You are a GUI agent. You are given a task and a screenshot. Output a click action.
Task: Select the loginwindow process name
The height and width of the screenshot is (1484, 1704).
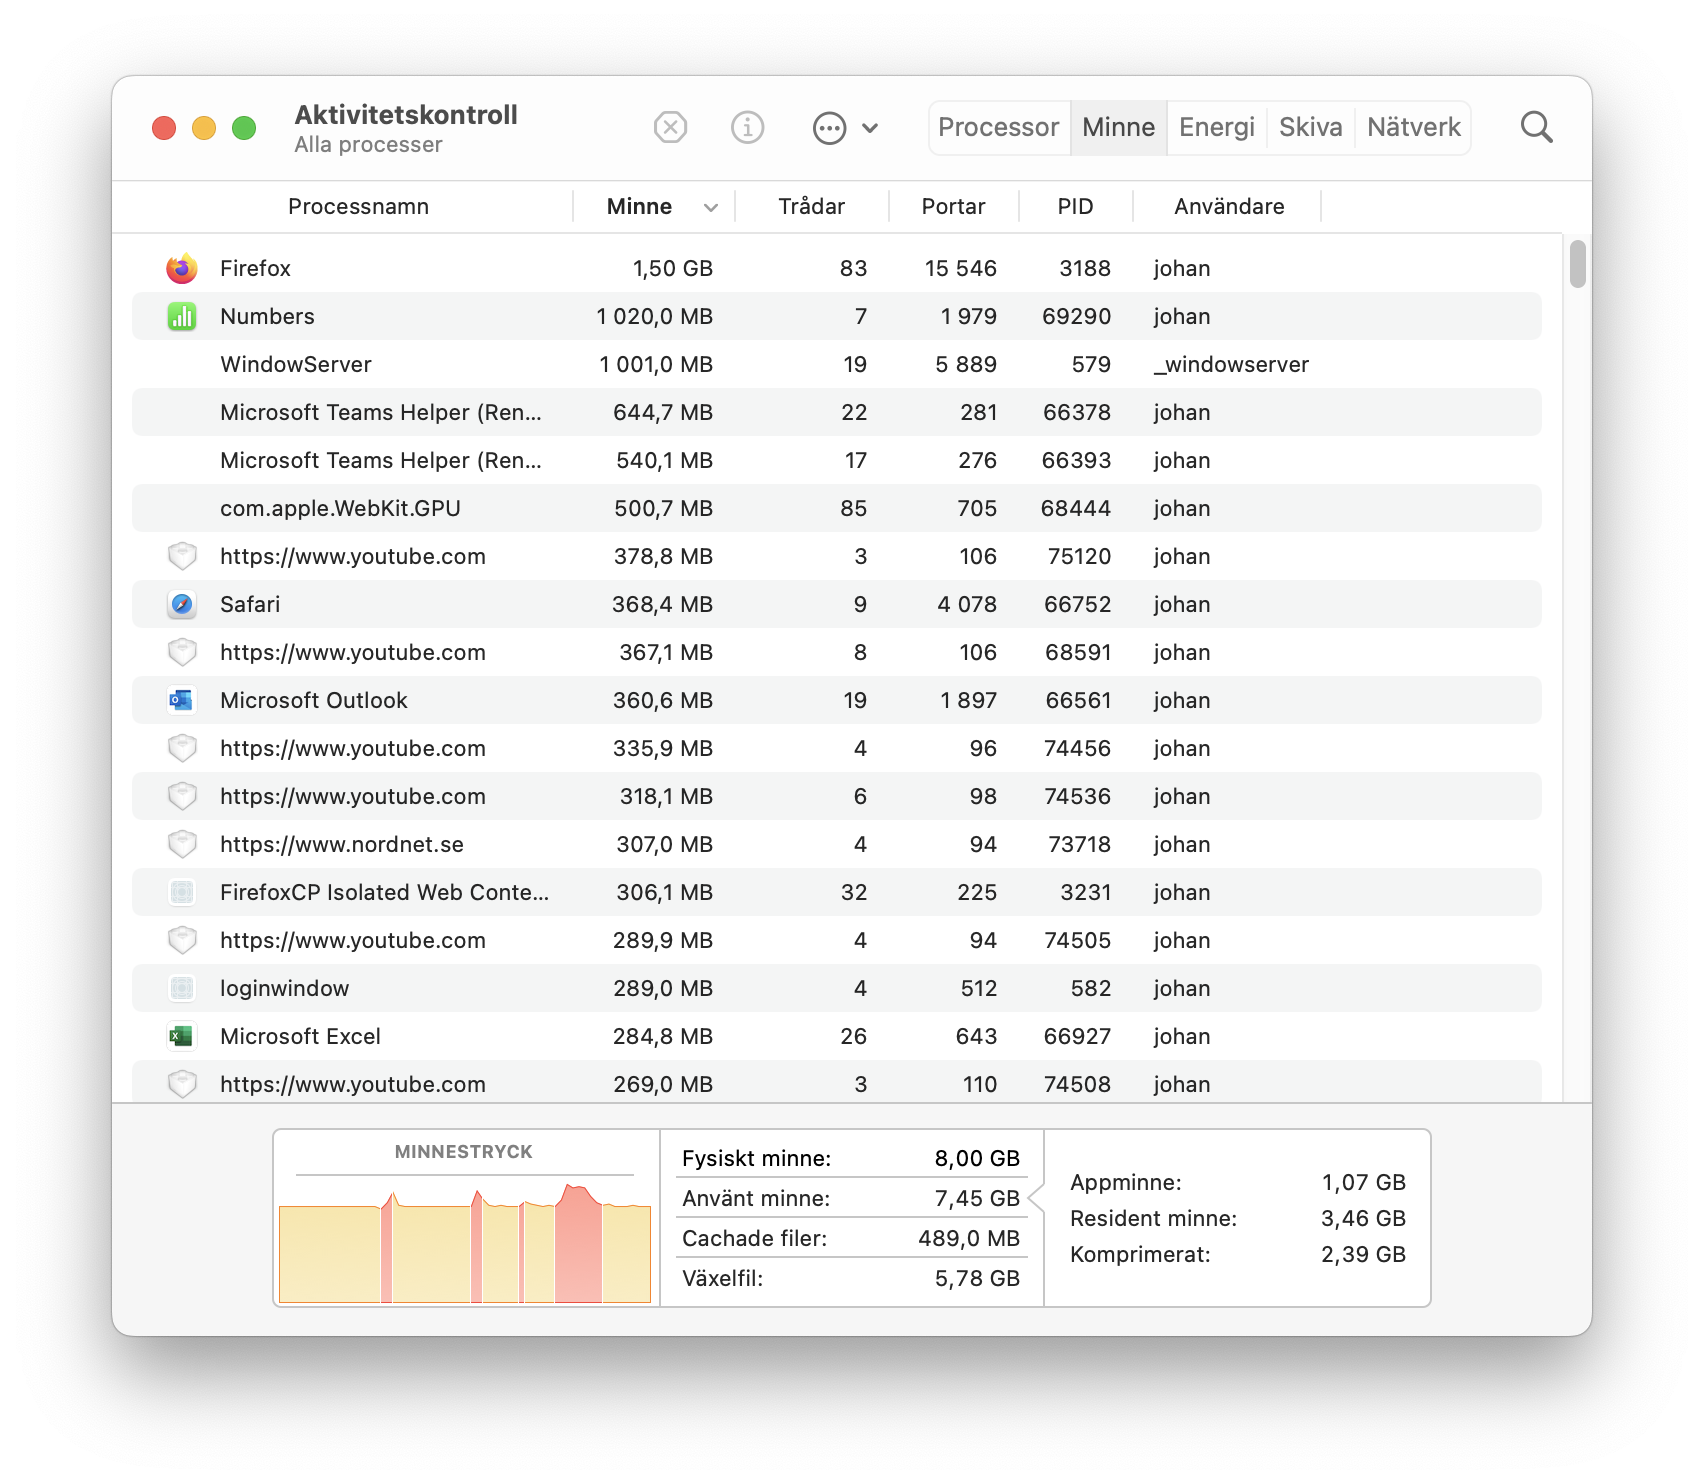click(x=285, y=988)
